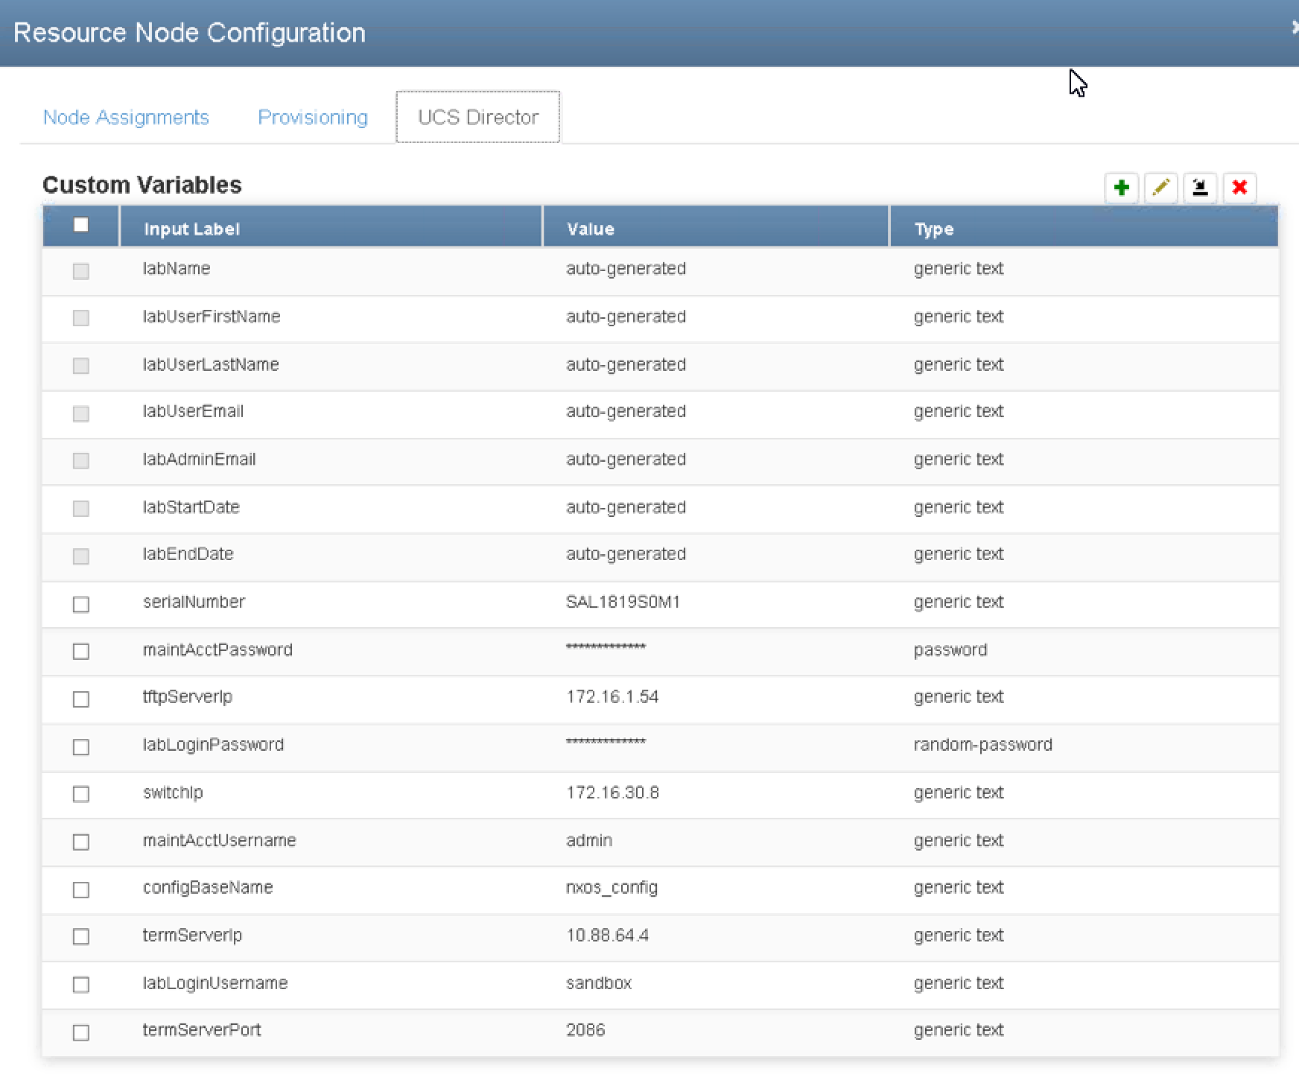Tick the labLoginPassword row checkbox
Screen dimensions: 1299x1080
[81, 747]
